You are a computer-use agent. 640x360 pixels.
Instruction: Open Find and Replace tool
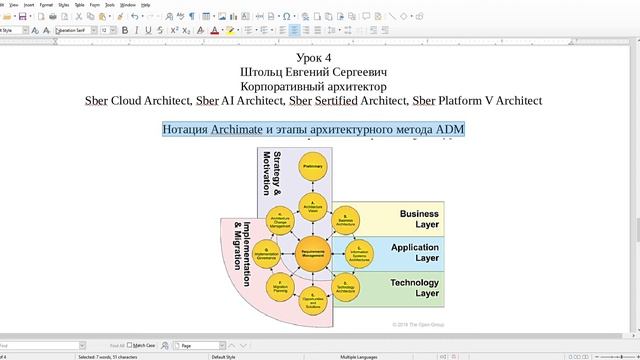169,16
